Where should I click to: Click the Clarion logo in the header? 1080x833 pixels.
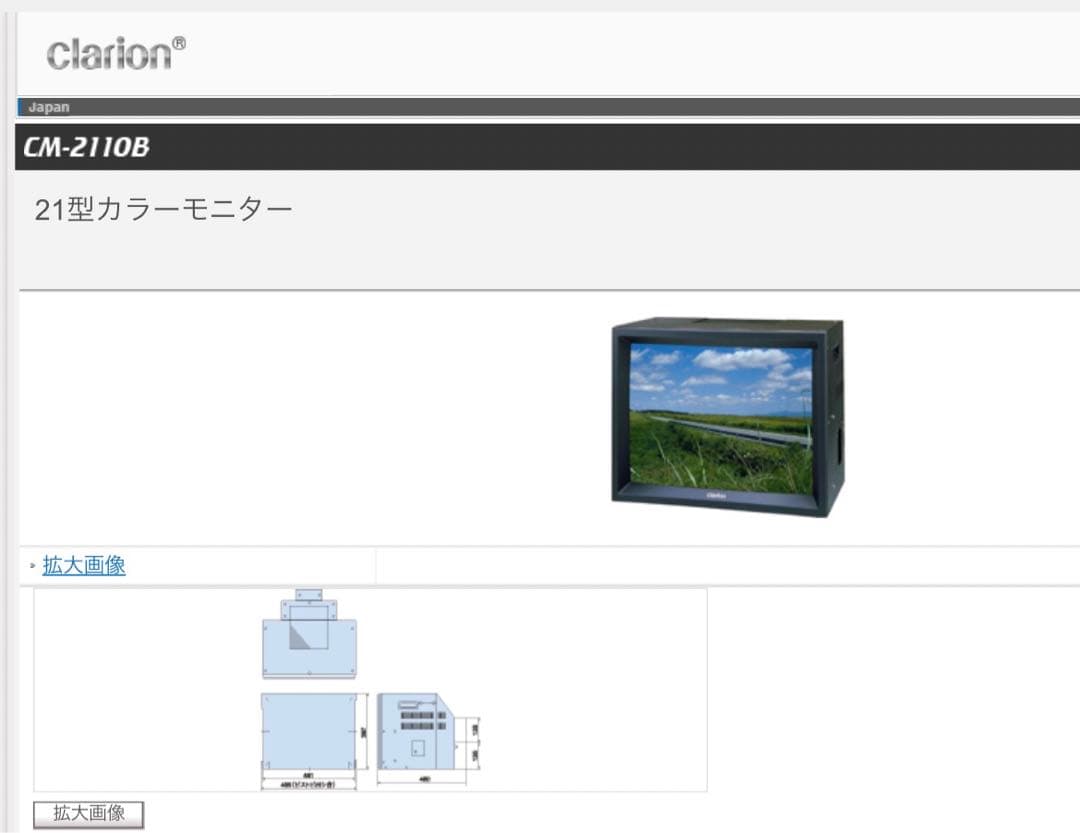(x=109, y=54)
